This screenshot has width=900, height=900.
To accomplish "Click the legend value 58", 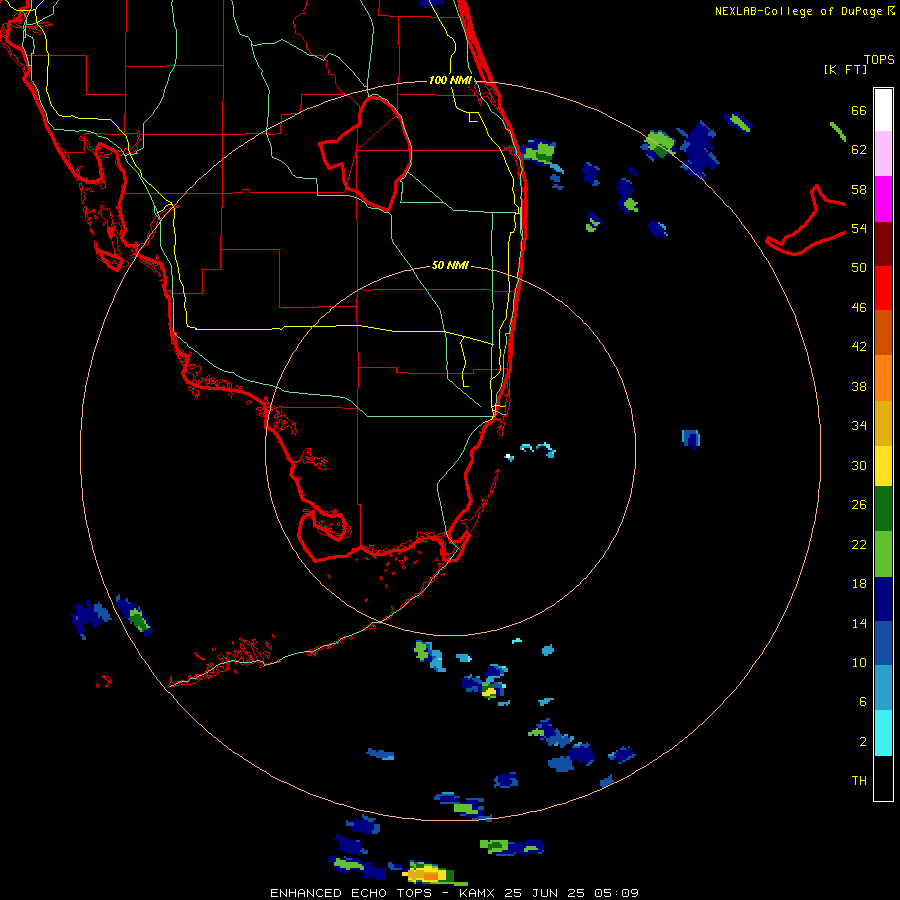I will click(859, 189).
